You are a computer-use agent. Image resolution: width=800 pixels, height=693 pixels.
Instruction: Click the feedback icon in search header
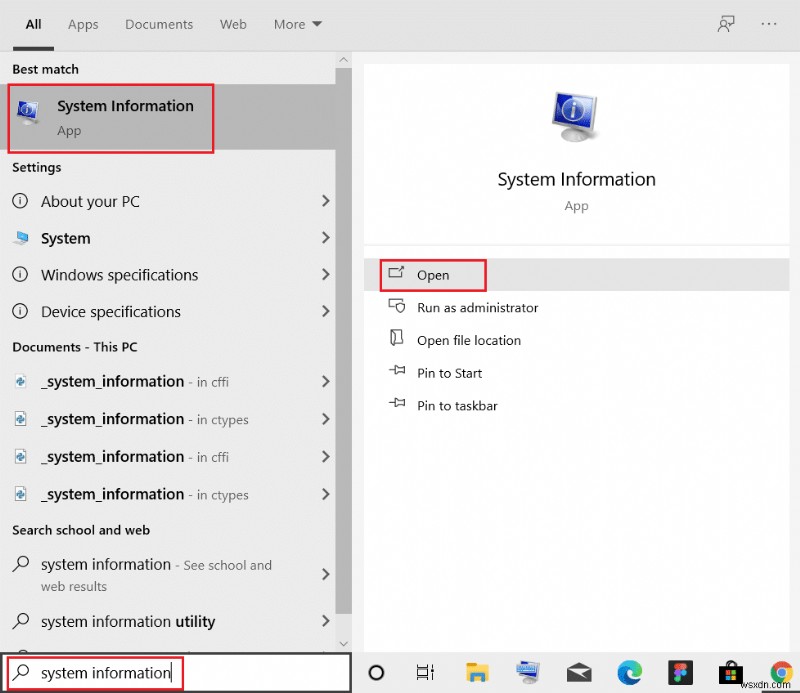tap(726, 24)
